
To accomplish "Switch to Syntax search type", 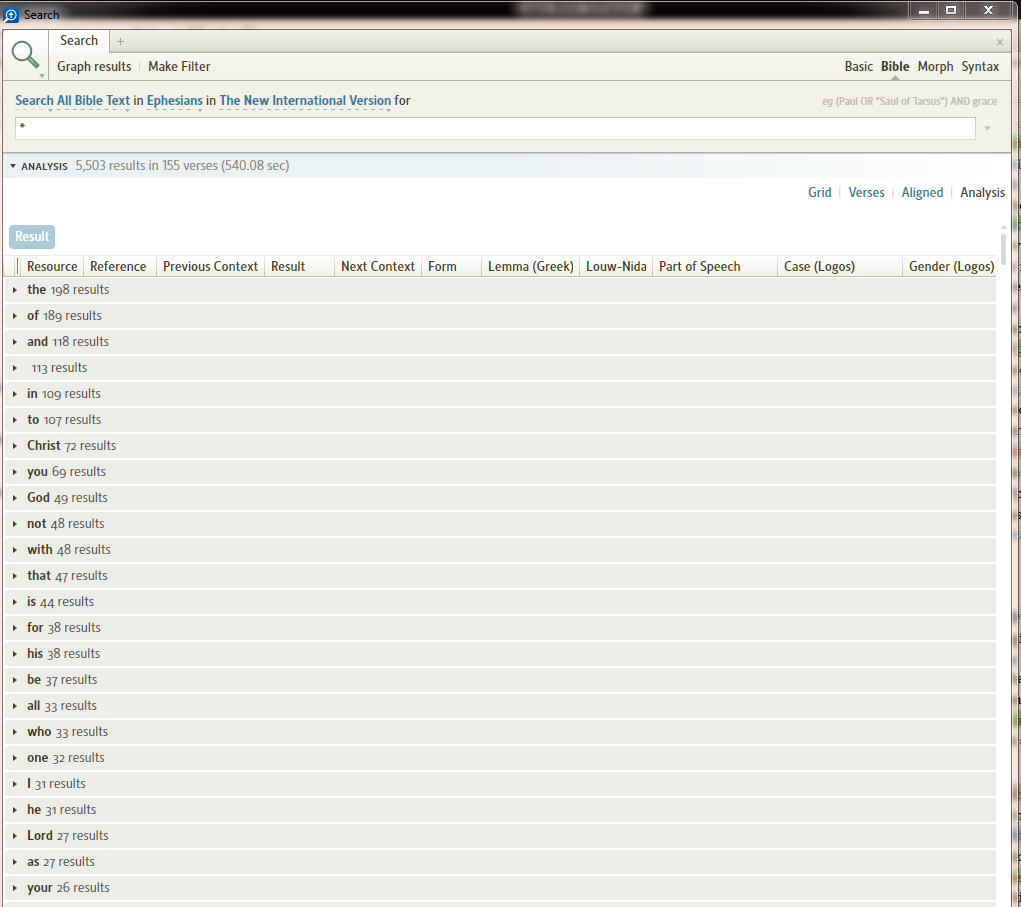I will click(x=980, y=66).
